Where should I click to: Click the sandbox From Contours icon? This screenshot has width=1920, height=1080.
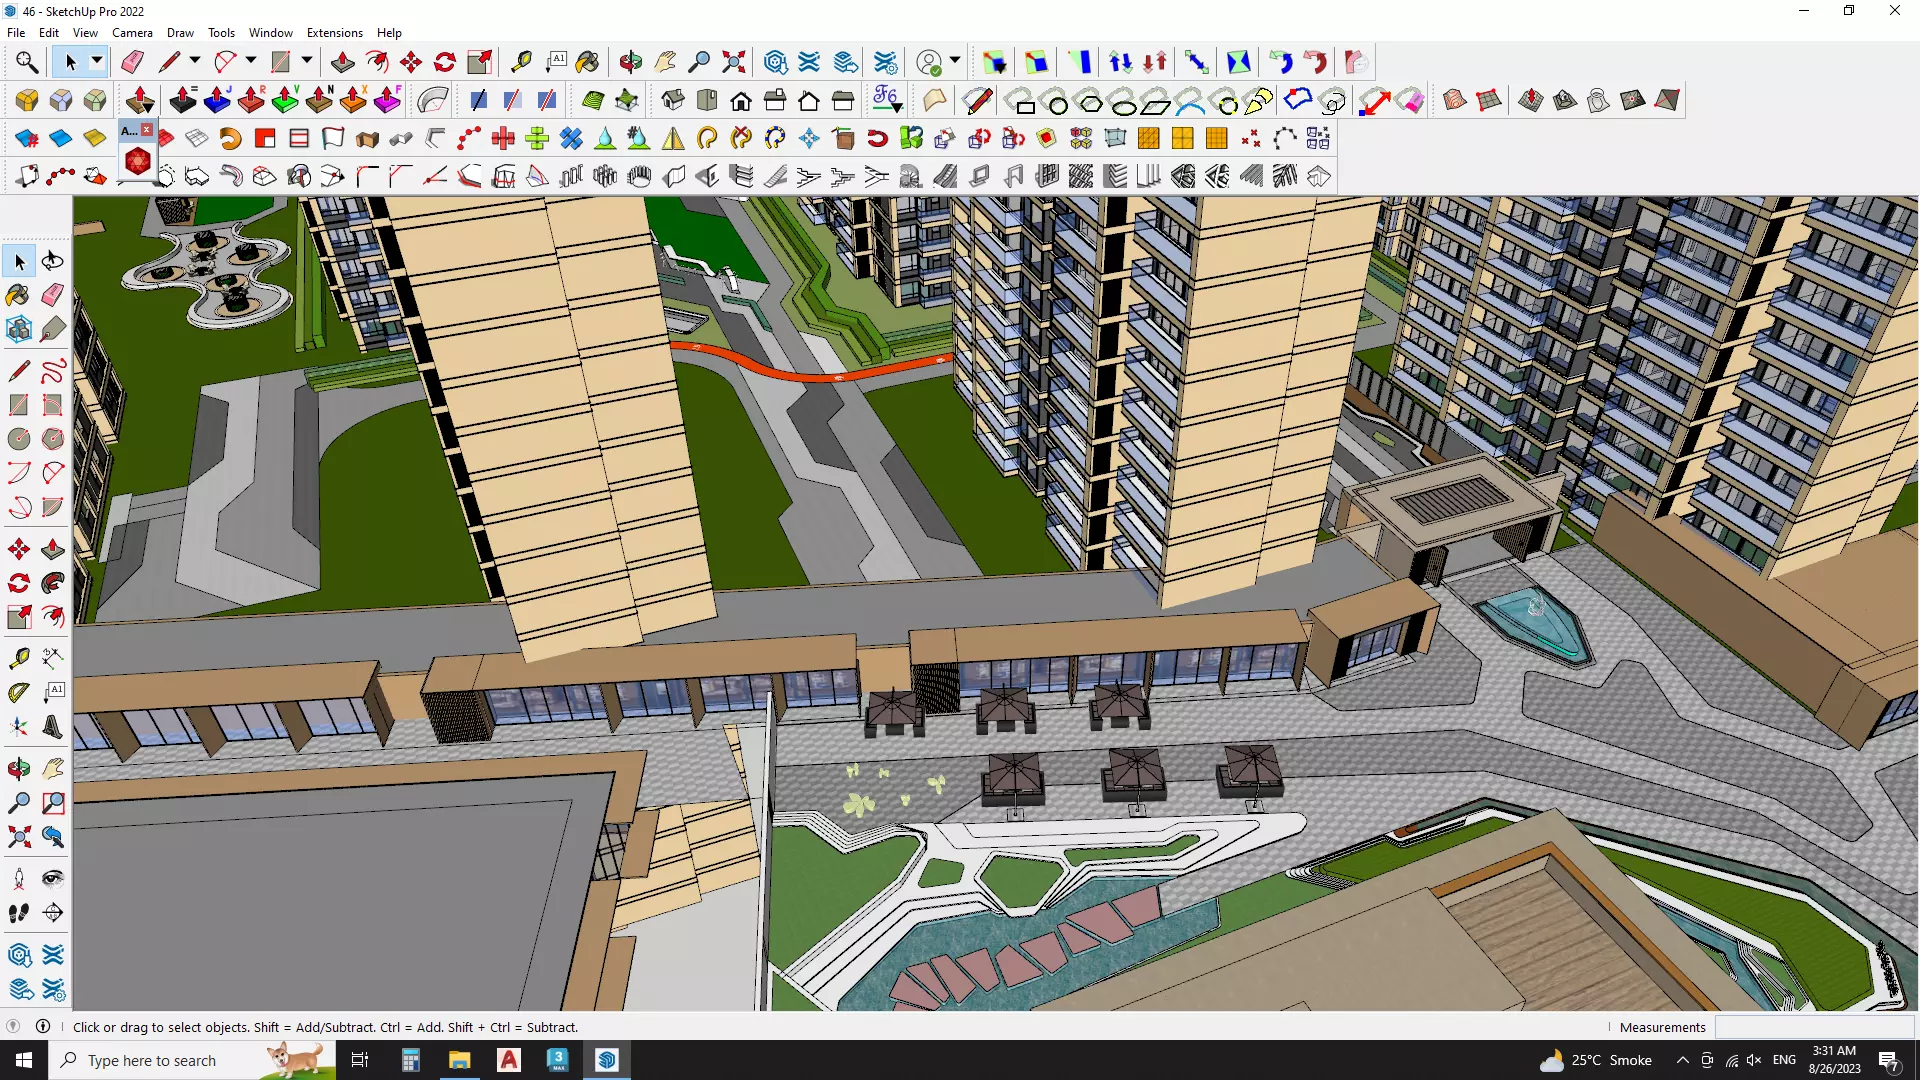click(1455, 100)
